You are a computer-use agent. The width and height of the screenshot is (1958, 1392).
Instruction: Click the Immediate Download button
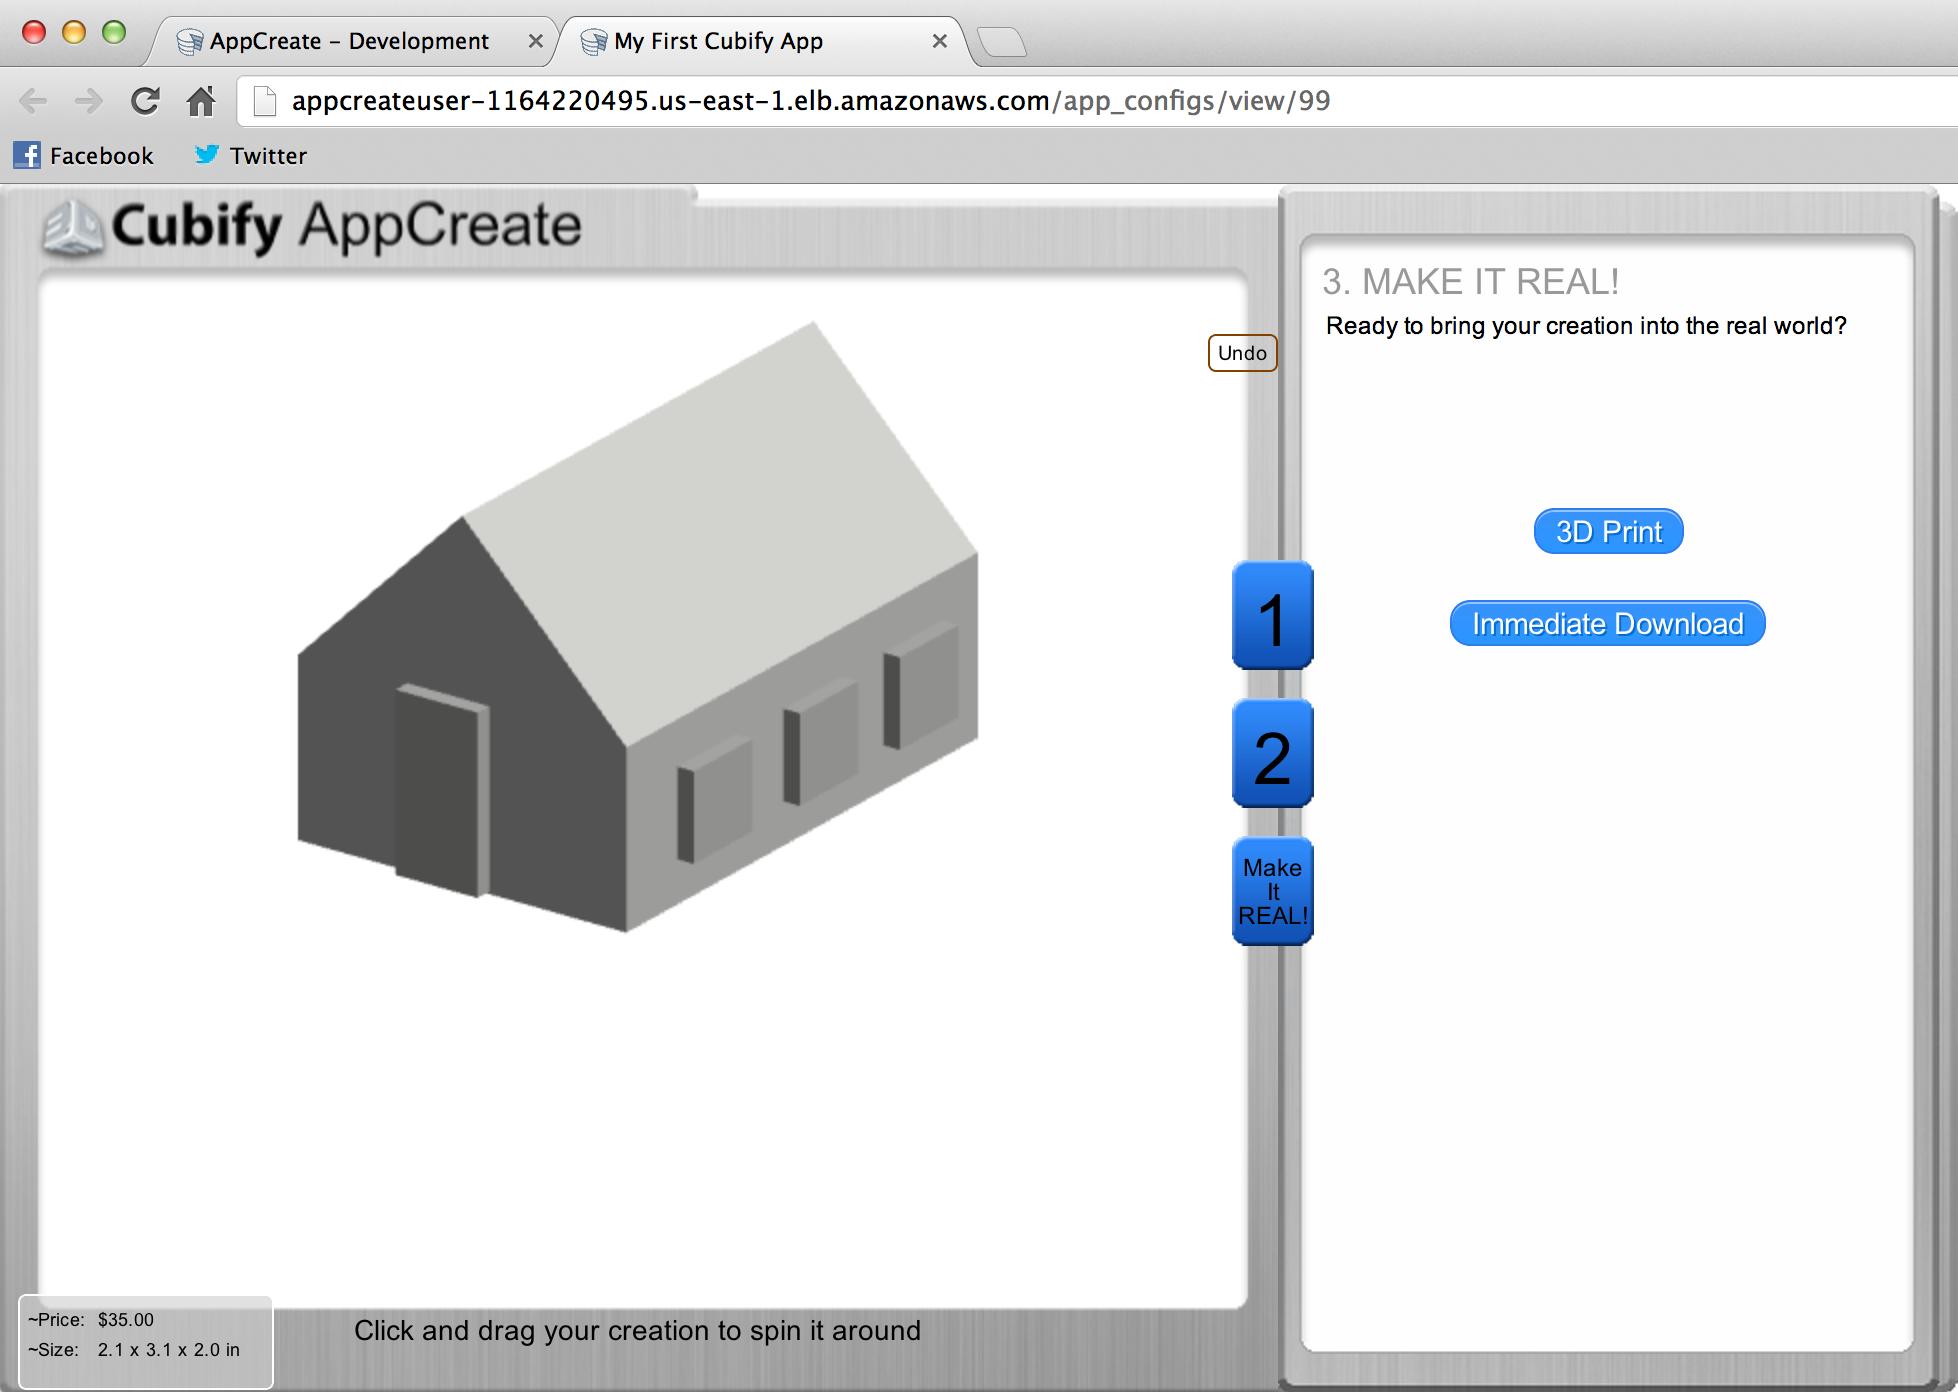(x=1607, y=623)
